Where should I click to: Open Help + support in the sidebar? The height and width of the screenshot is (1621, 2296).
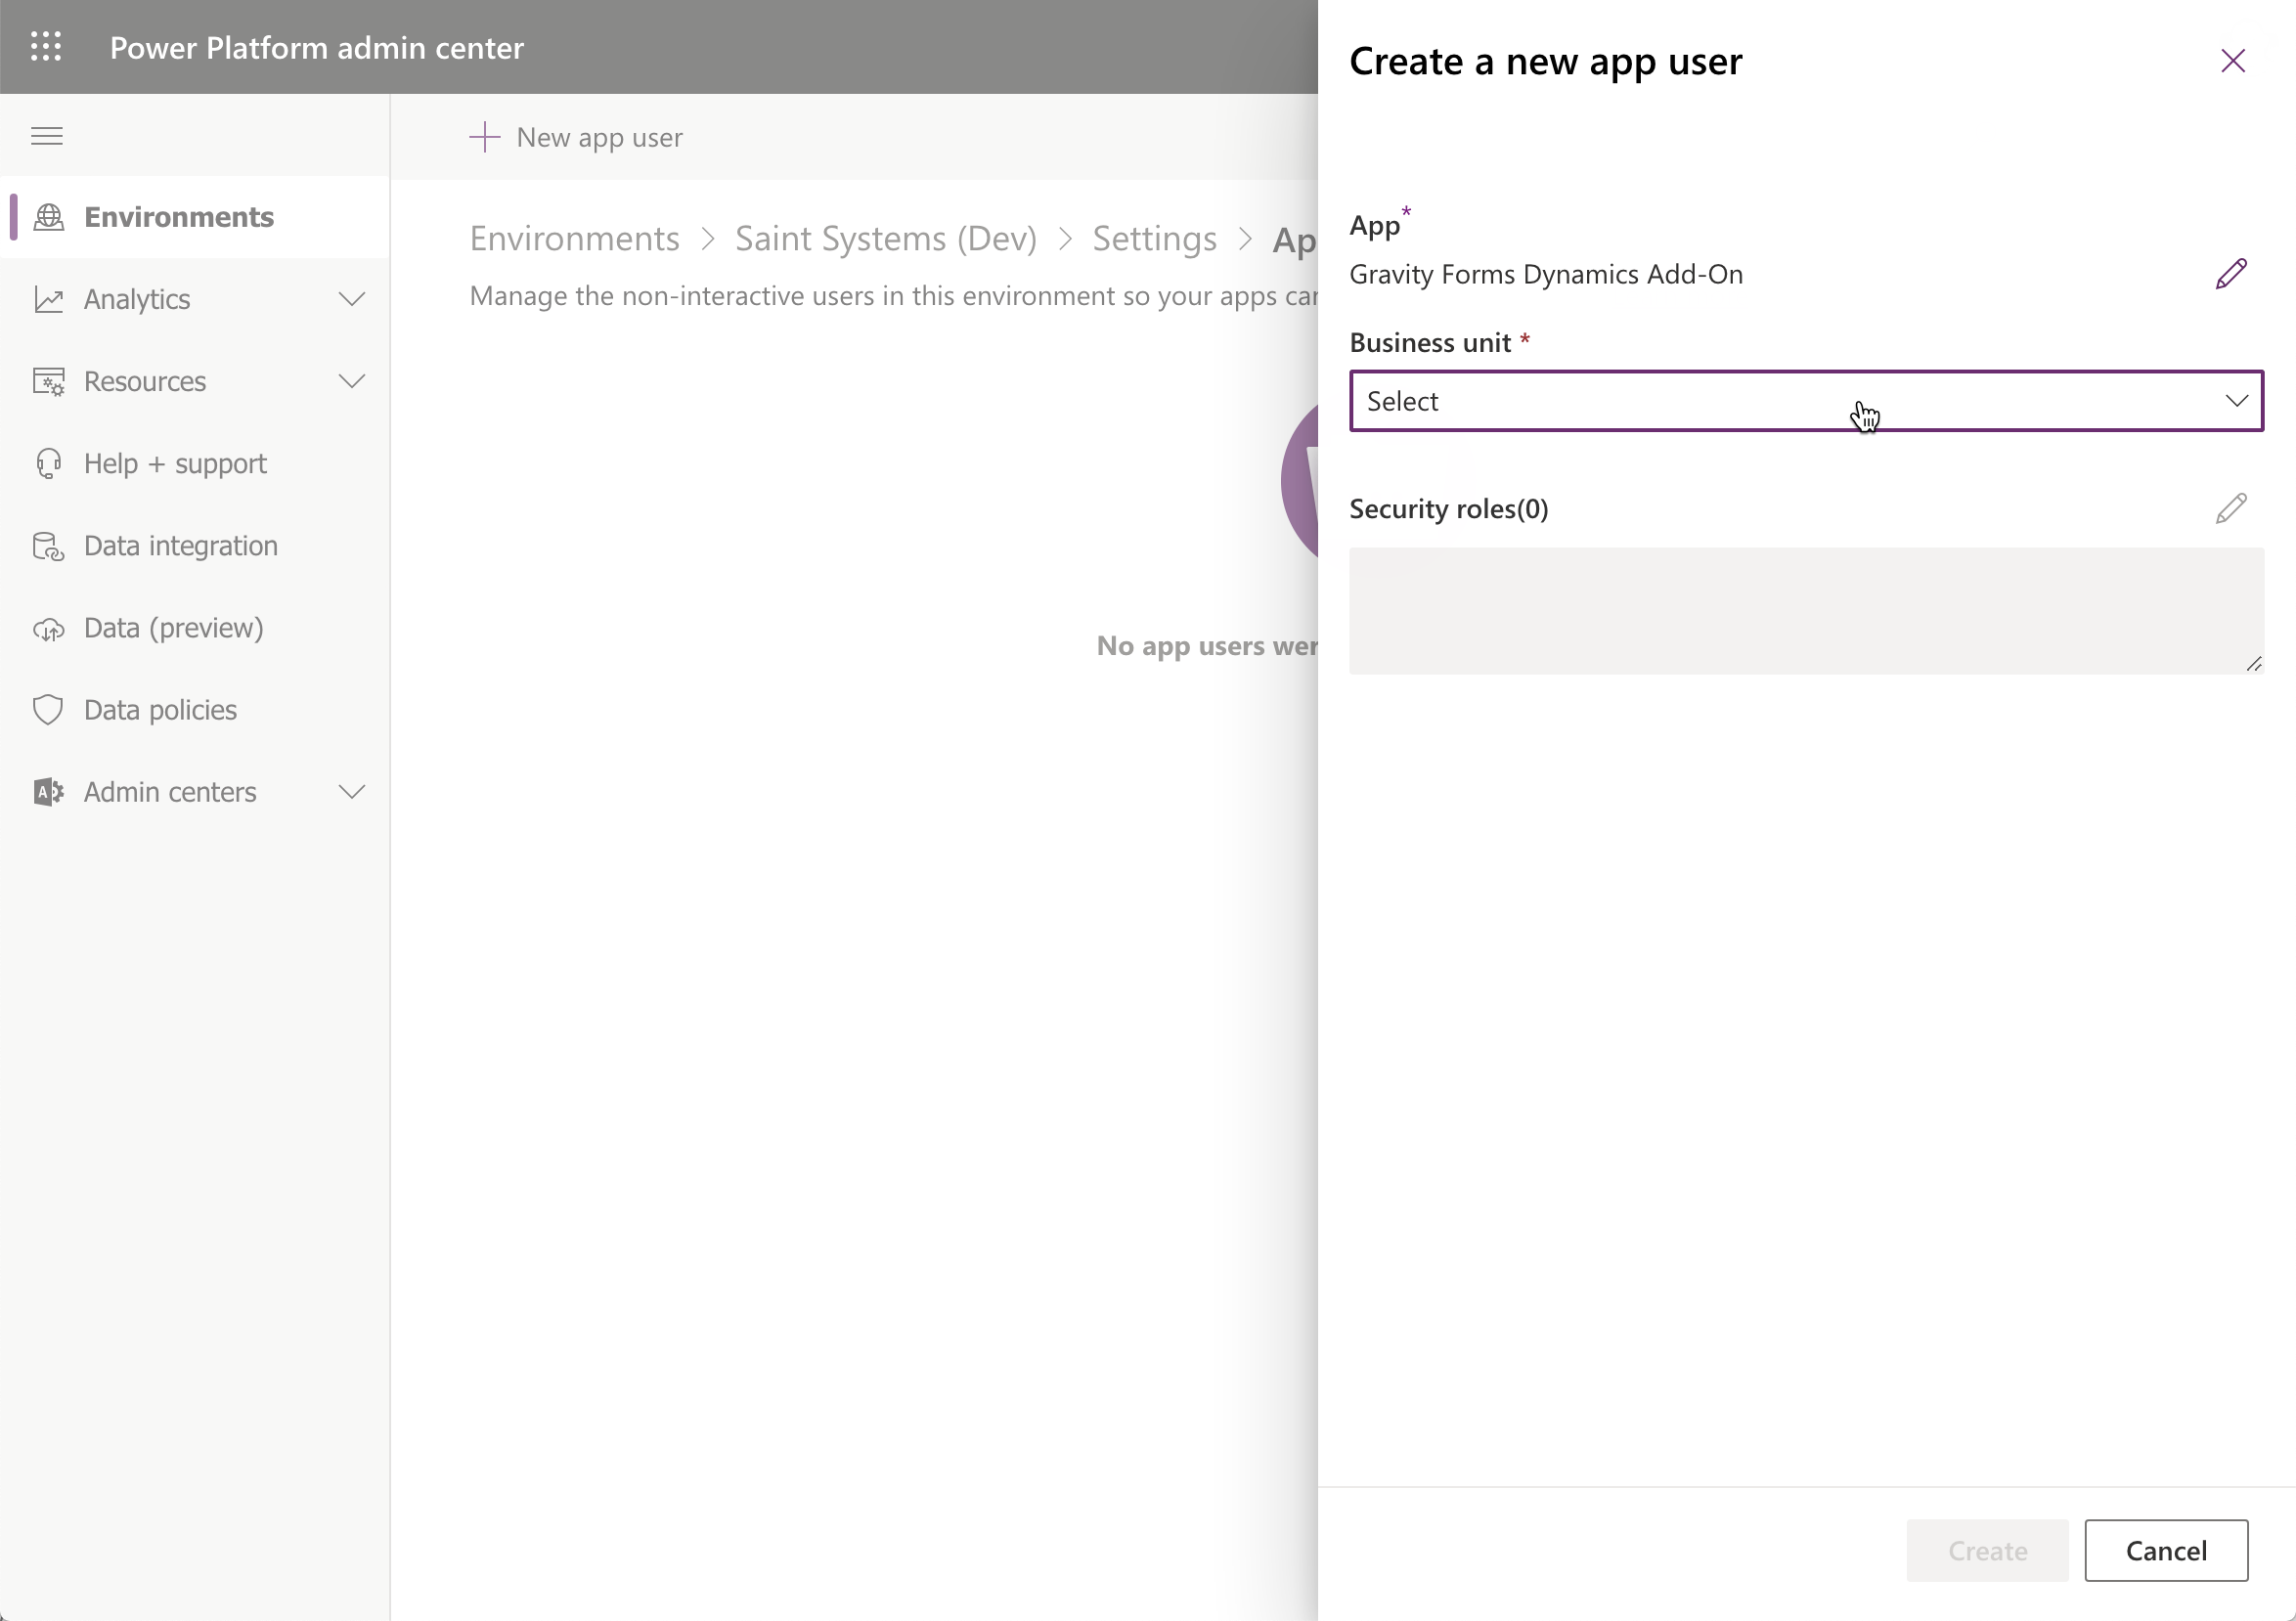tap(195, 463)
